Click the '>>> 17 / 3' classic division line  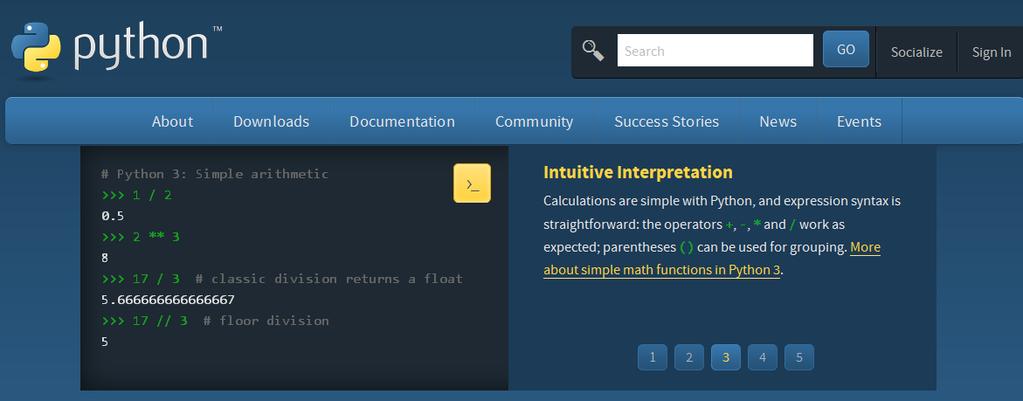point(282,279)
